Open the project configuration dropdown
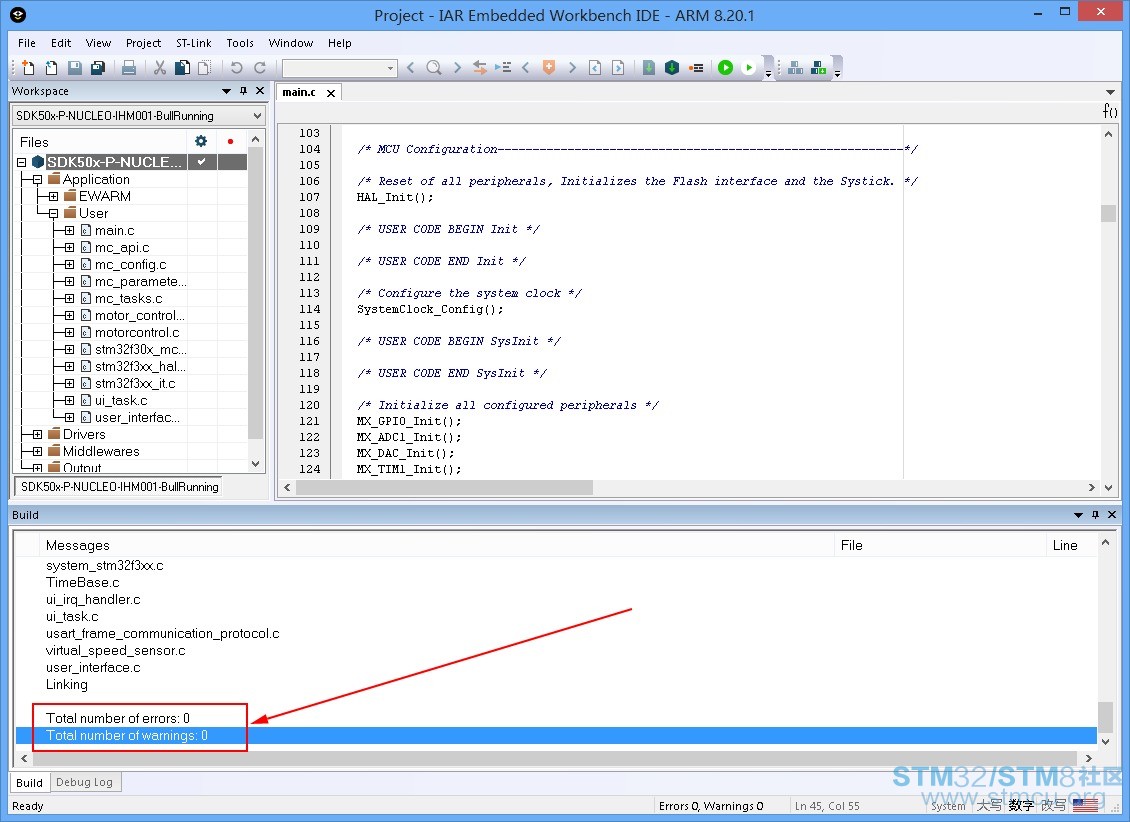This screenshot has height=822, width=1130. point(139,115)
